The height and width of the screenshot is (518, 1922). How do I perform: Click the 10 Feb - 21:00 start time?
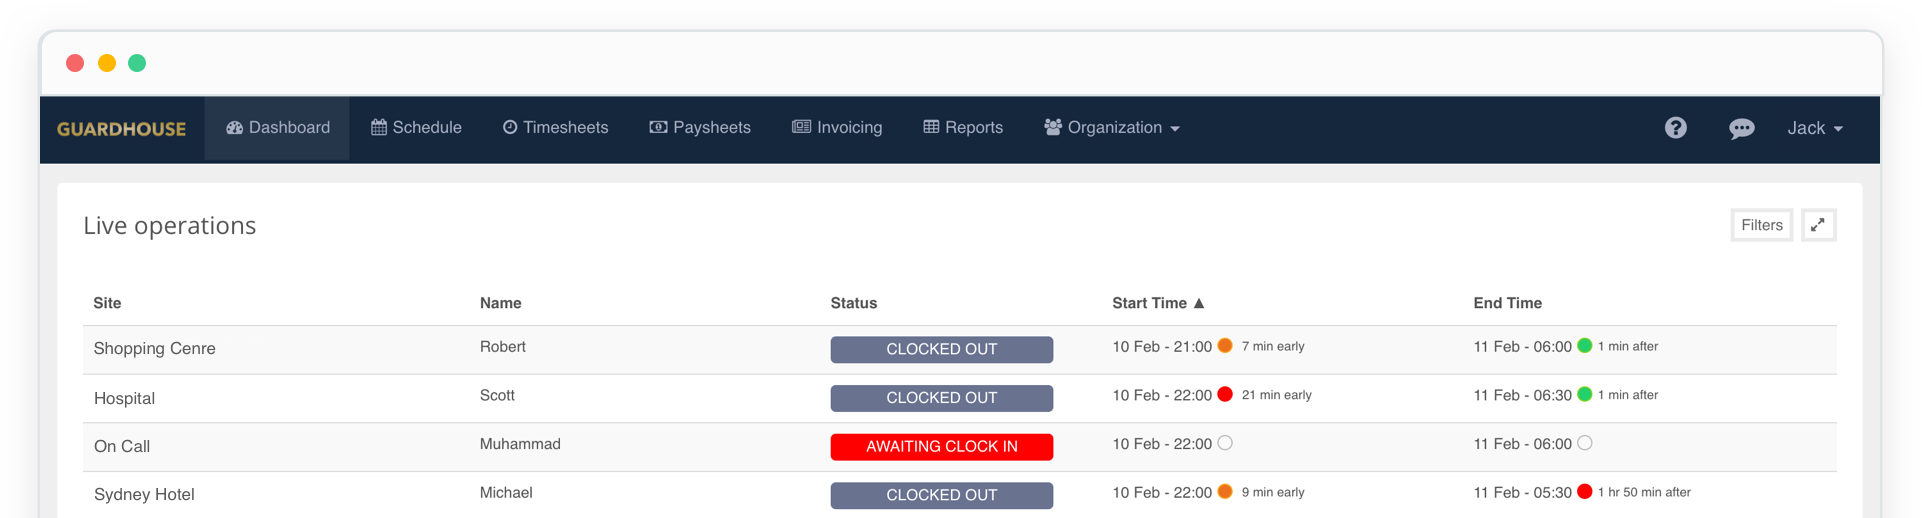[x=1162, y=347]
